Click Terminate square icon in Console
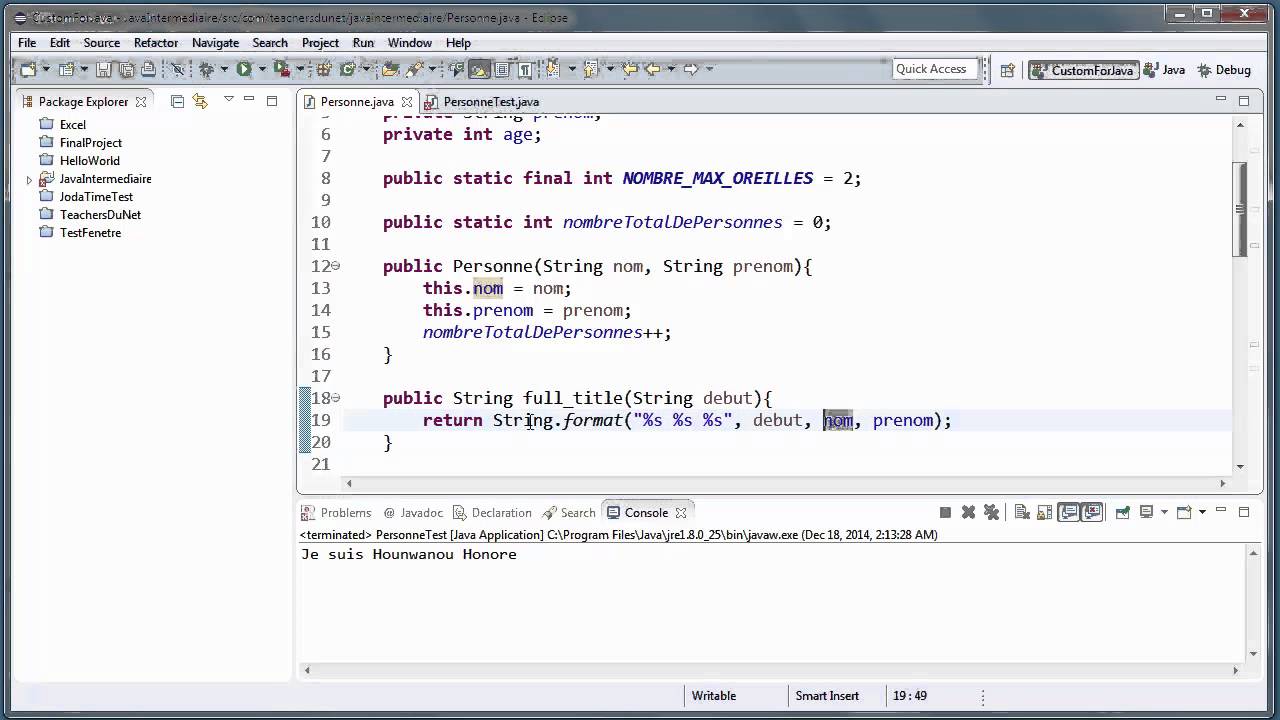 point(945,512)
